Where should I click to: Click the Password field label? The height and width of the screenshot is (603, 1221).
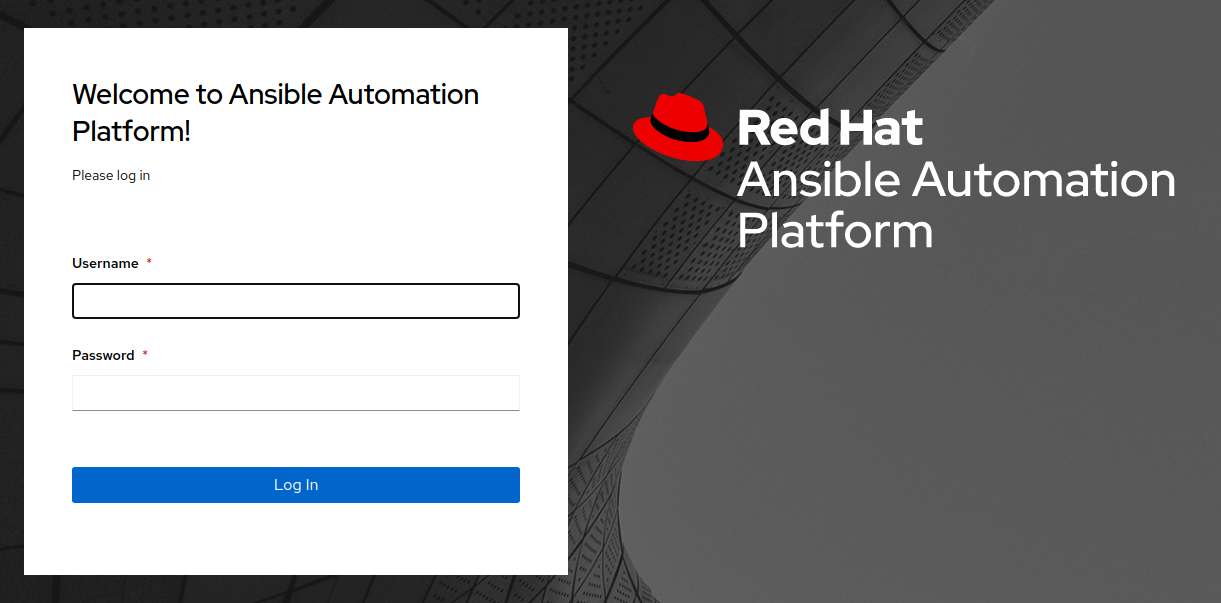click(103, 355)
